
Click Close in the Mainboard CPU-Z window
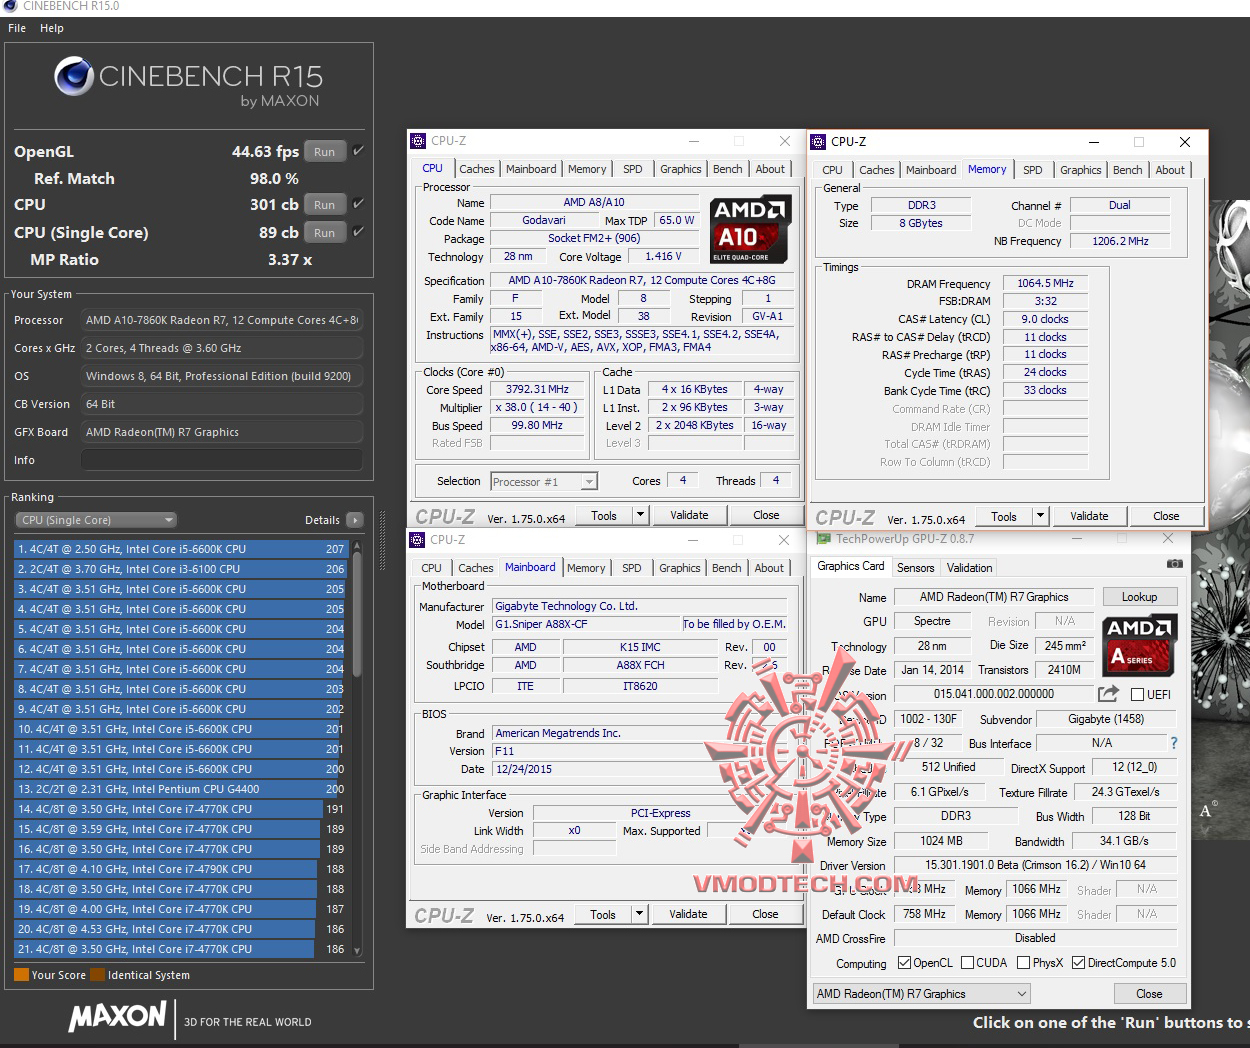coord(765,914)
